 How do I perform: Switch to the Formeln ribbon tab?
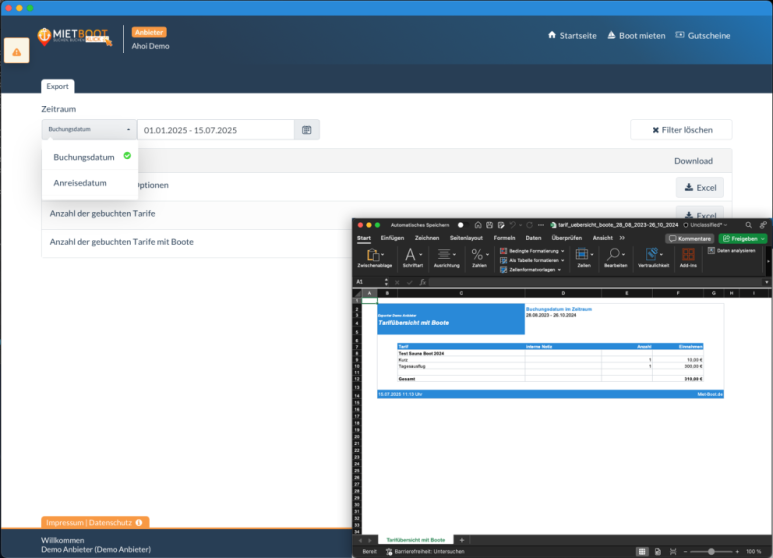pyautogui.click(x=504, y=238)
